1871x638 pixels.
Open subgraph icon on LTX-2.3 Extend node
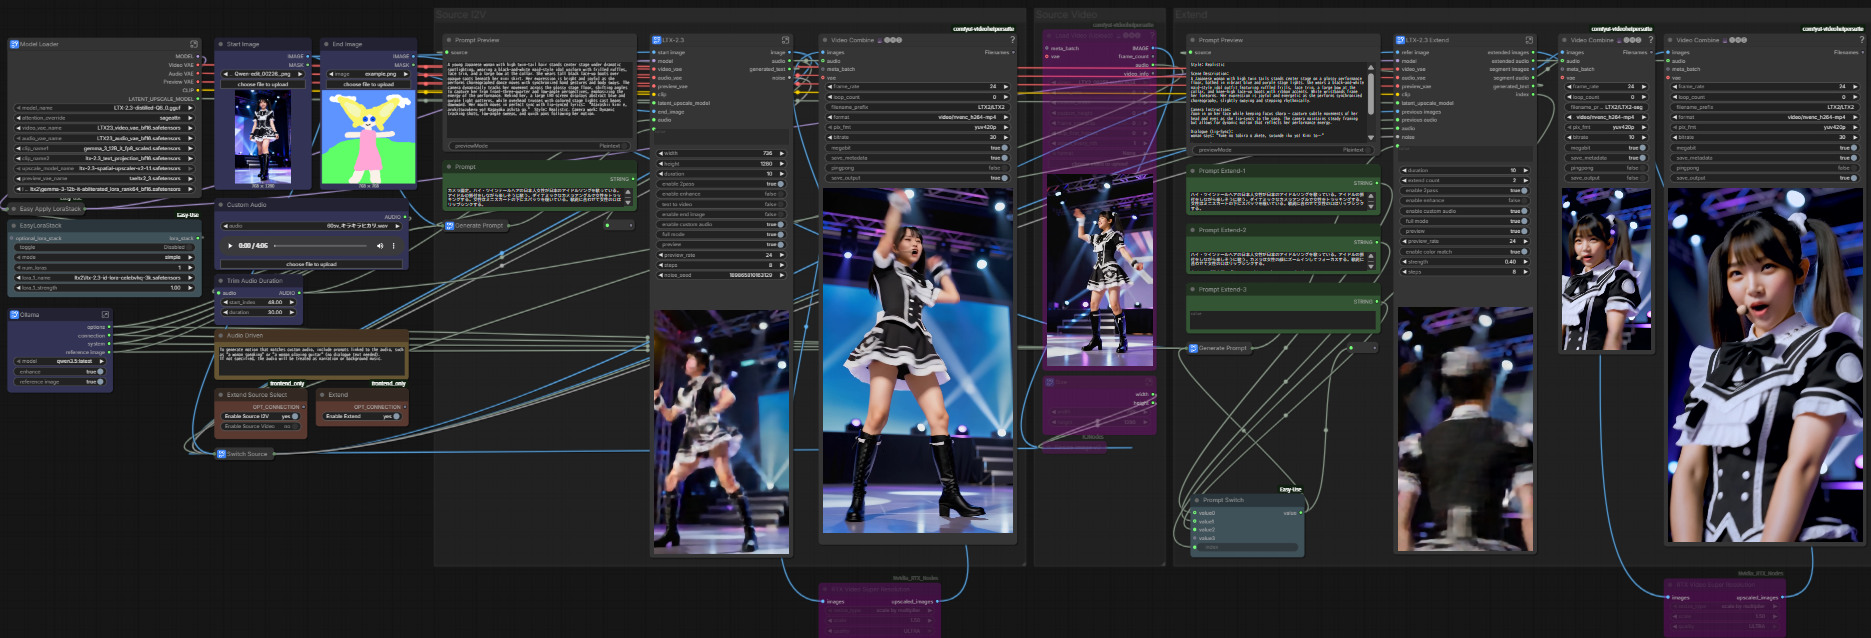click(1528, 40)
